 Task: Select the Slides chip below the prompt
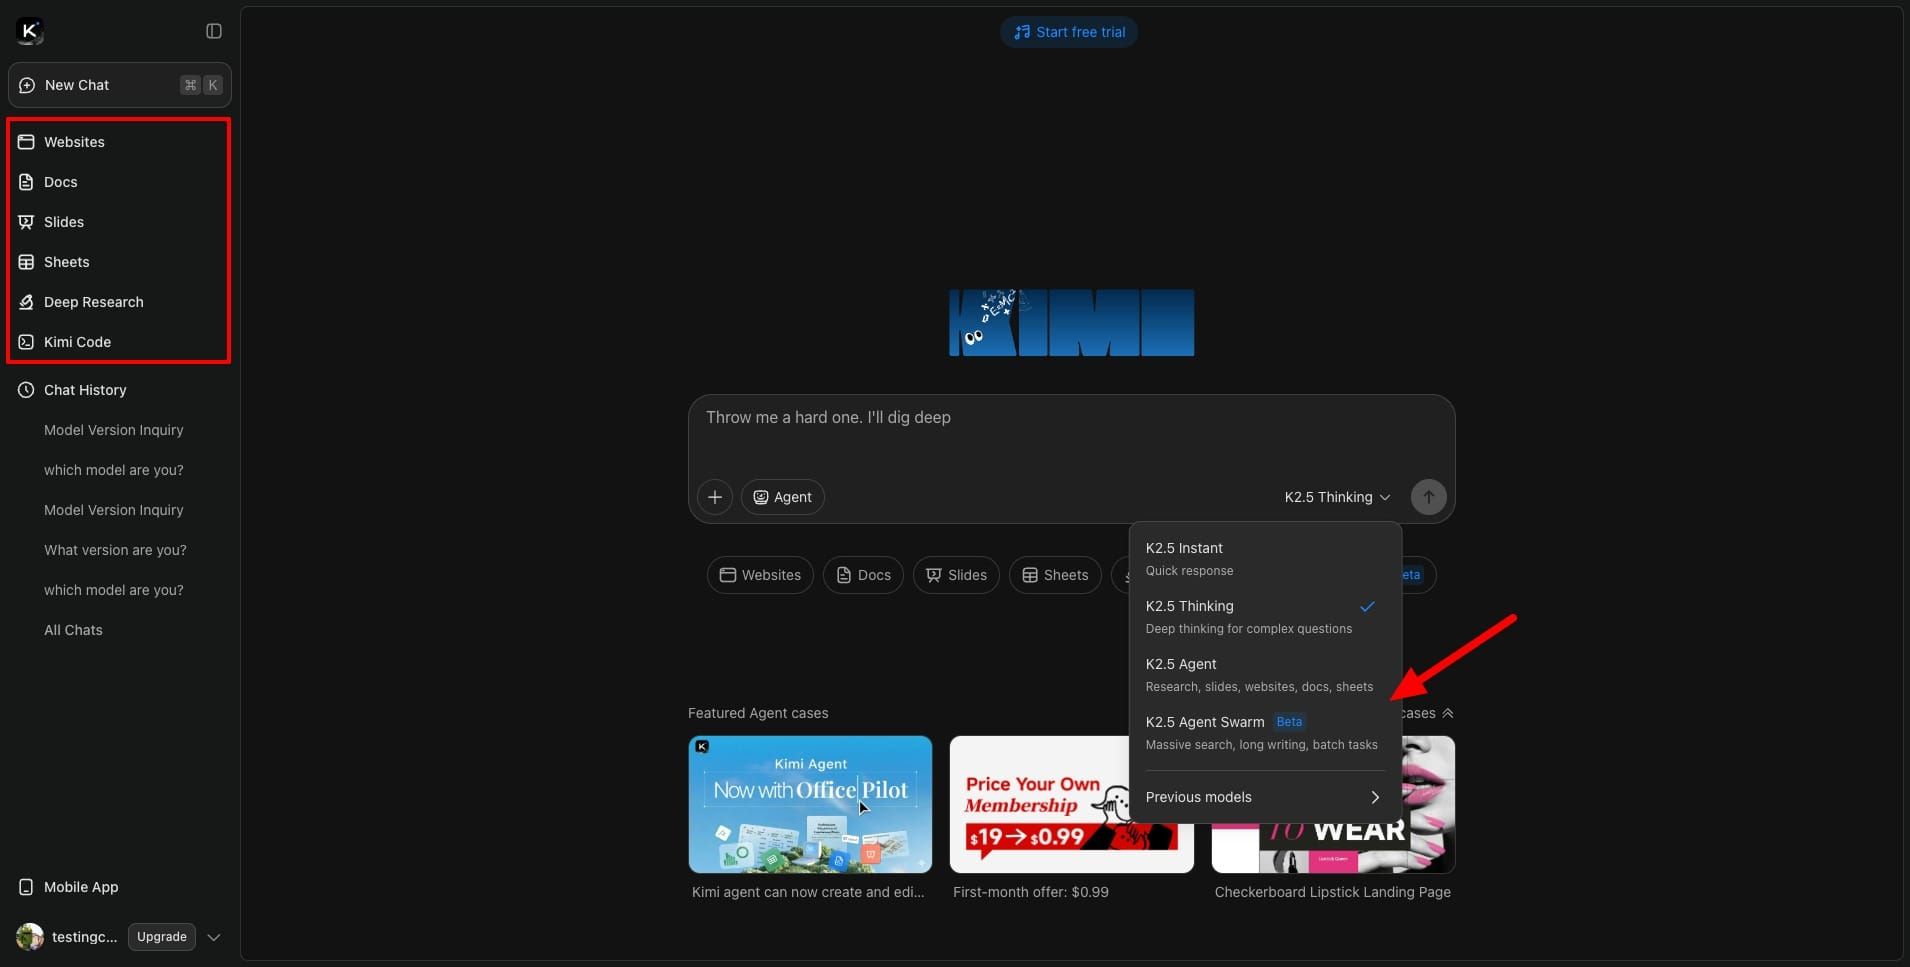pos(956,575)
